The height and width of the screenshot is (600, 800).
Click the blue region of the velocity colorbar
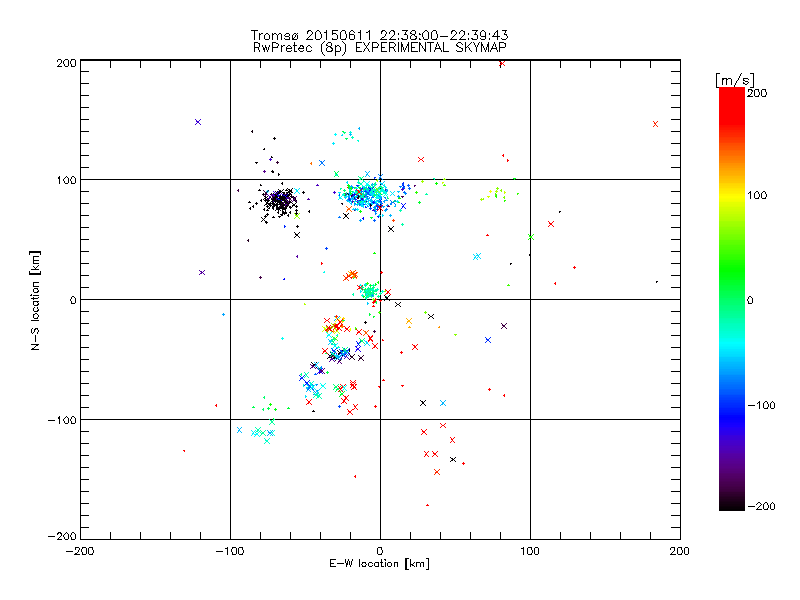click(x=732, y=408)
